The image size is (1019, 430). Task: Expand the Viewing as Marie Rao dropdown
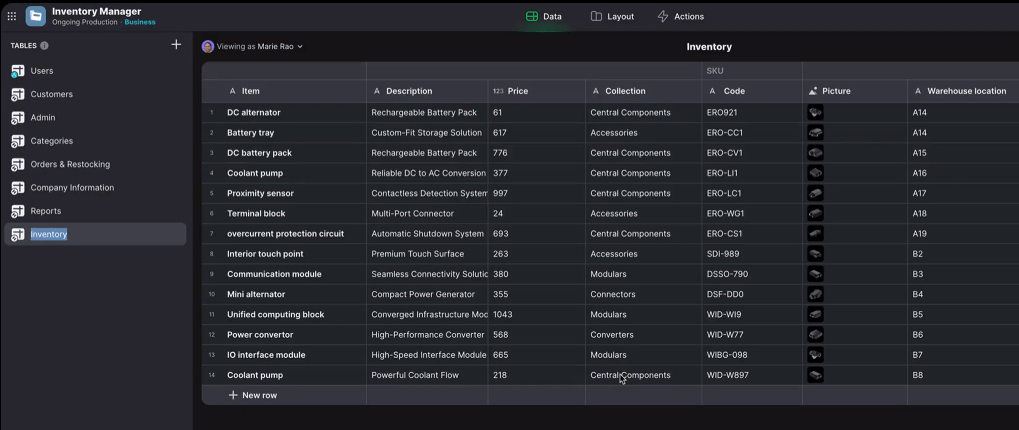(254, 46)
